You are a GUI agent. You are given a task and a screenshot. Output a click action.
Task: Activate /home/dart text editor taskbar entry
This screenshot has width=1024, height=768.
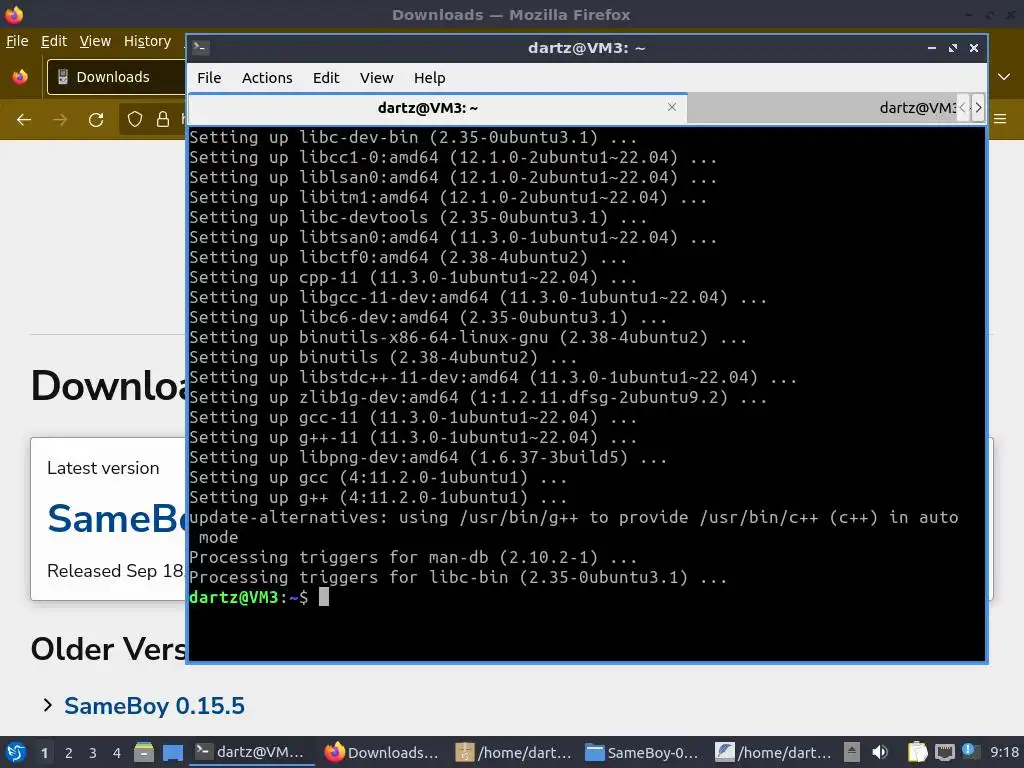(x=773, y=752)
